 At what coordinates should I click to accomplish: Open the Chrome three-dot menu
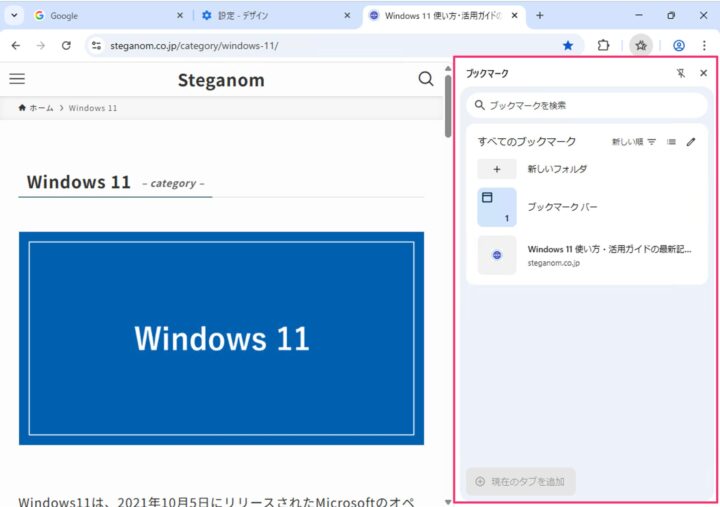click(703, 45)
